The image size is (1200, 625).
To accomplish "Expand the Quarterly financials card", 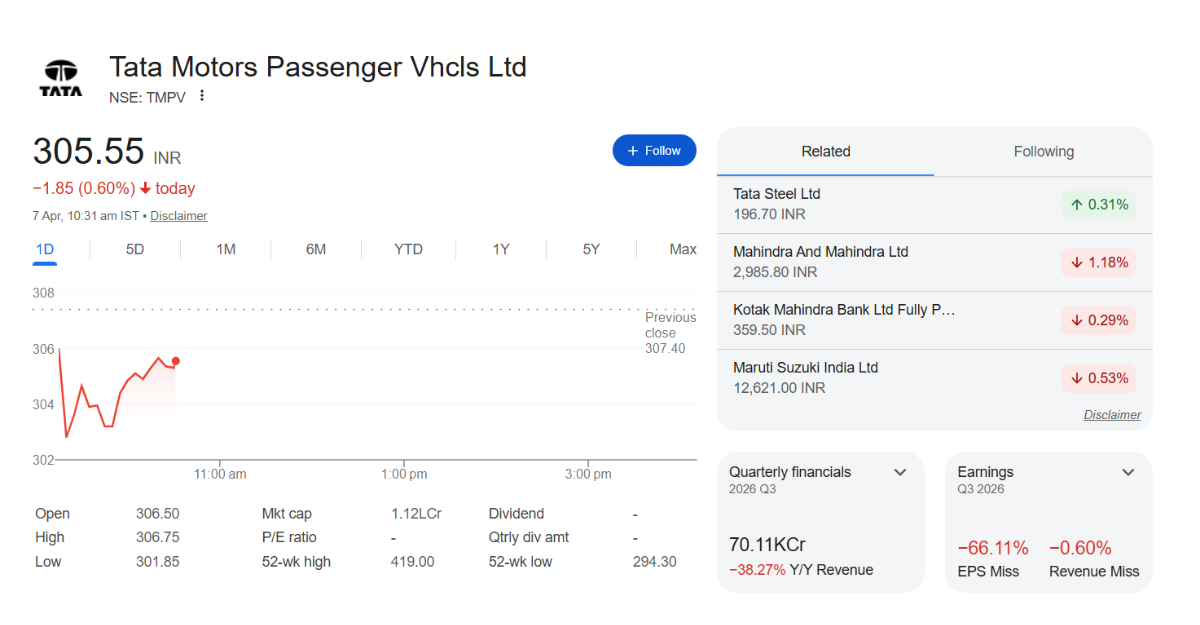I will [x=899, y=472].
